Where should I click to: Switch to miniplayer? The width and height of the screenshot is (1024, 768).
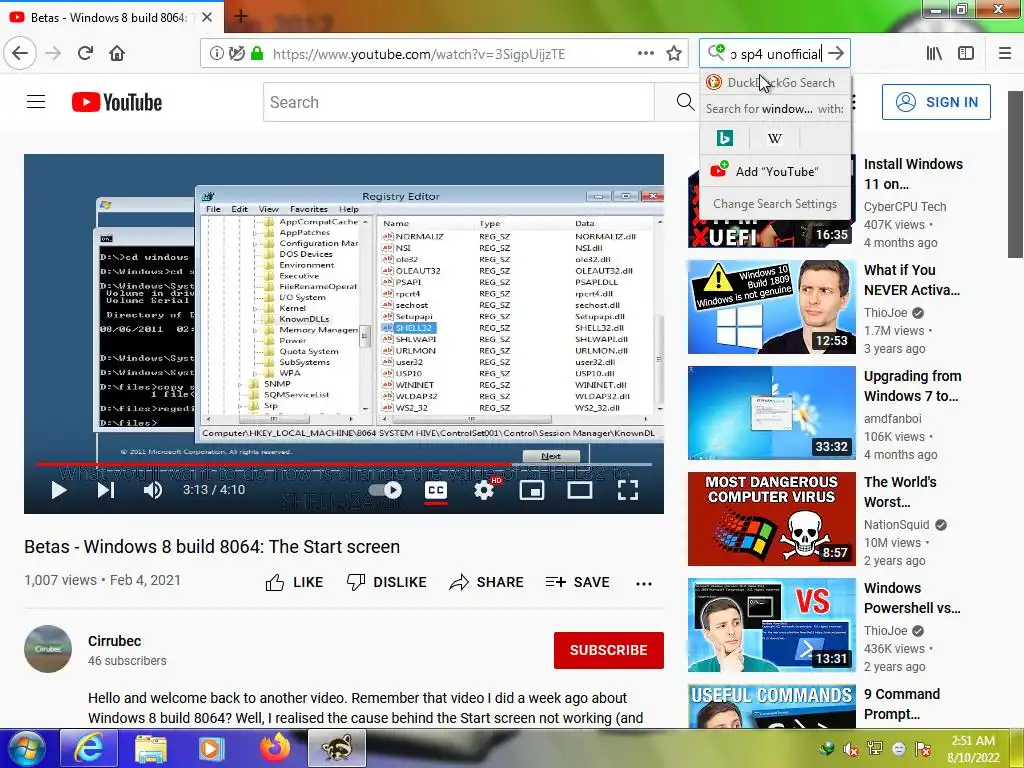pos(532,490)
